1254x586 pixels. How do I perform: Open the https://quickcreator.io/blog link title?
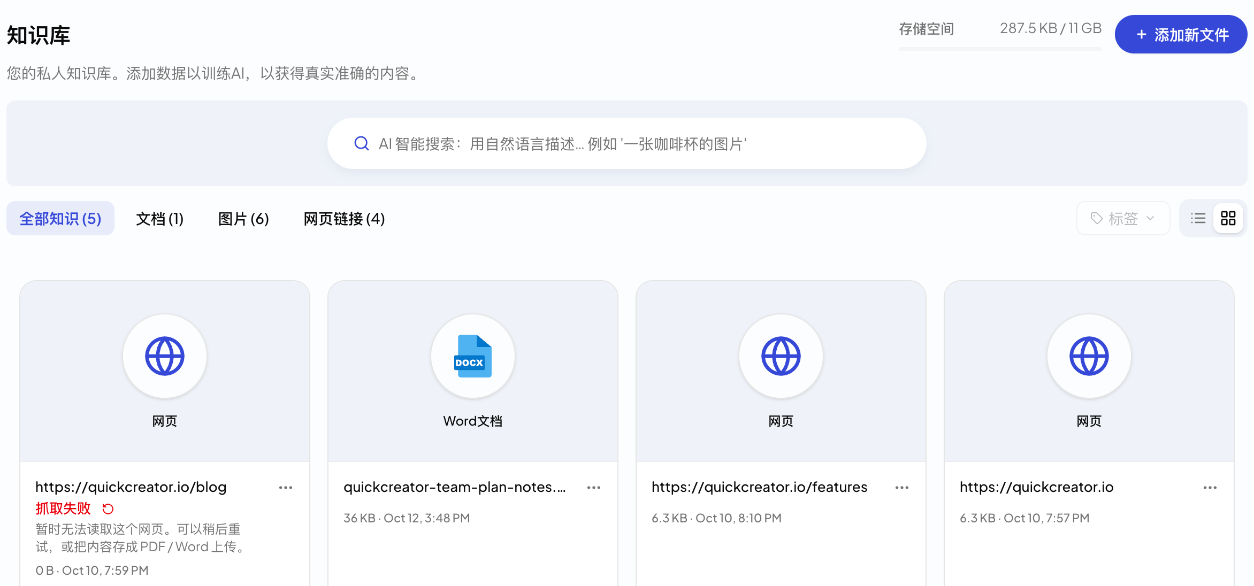click(x=131, y=487)
